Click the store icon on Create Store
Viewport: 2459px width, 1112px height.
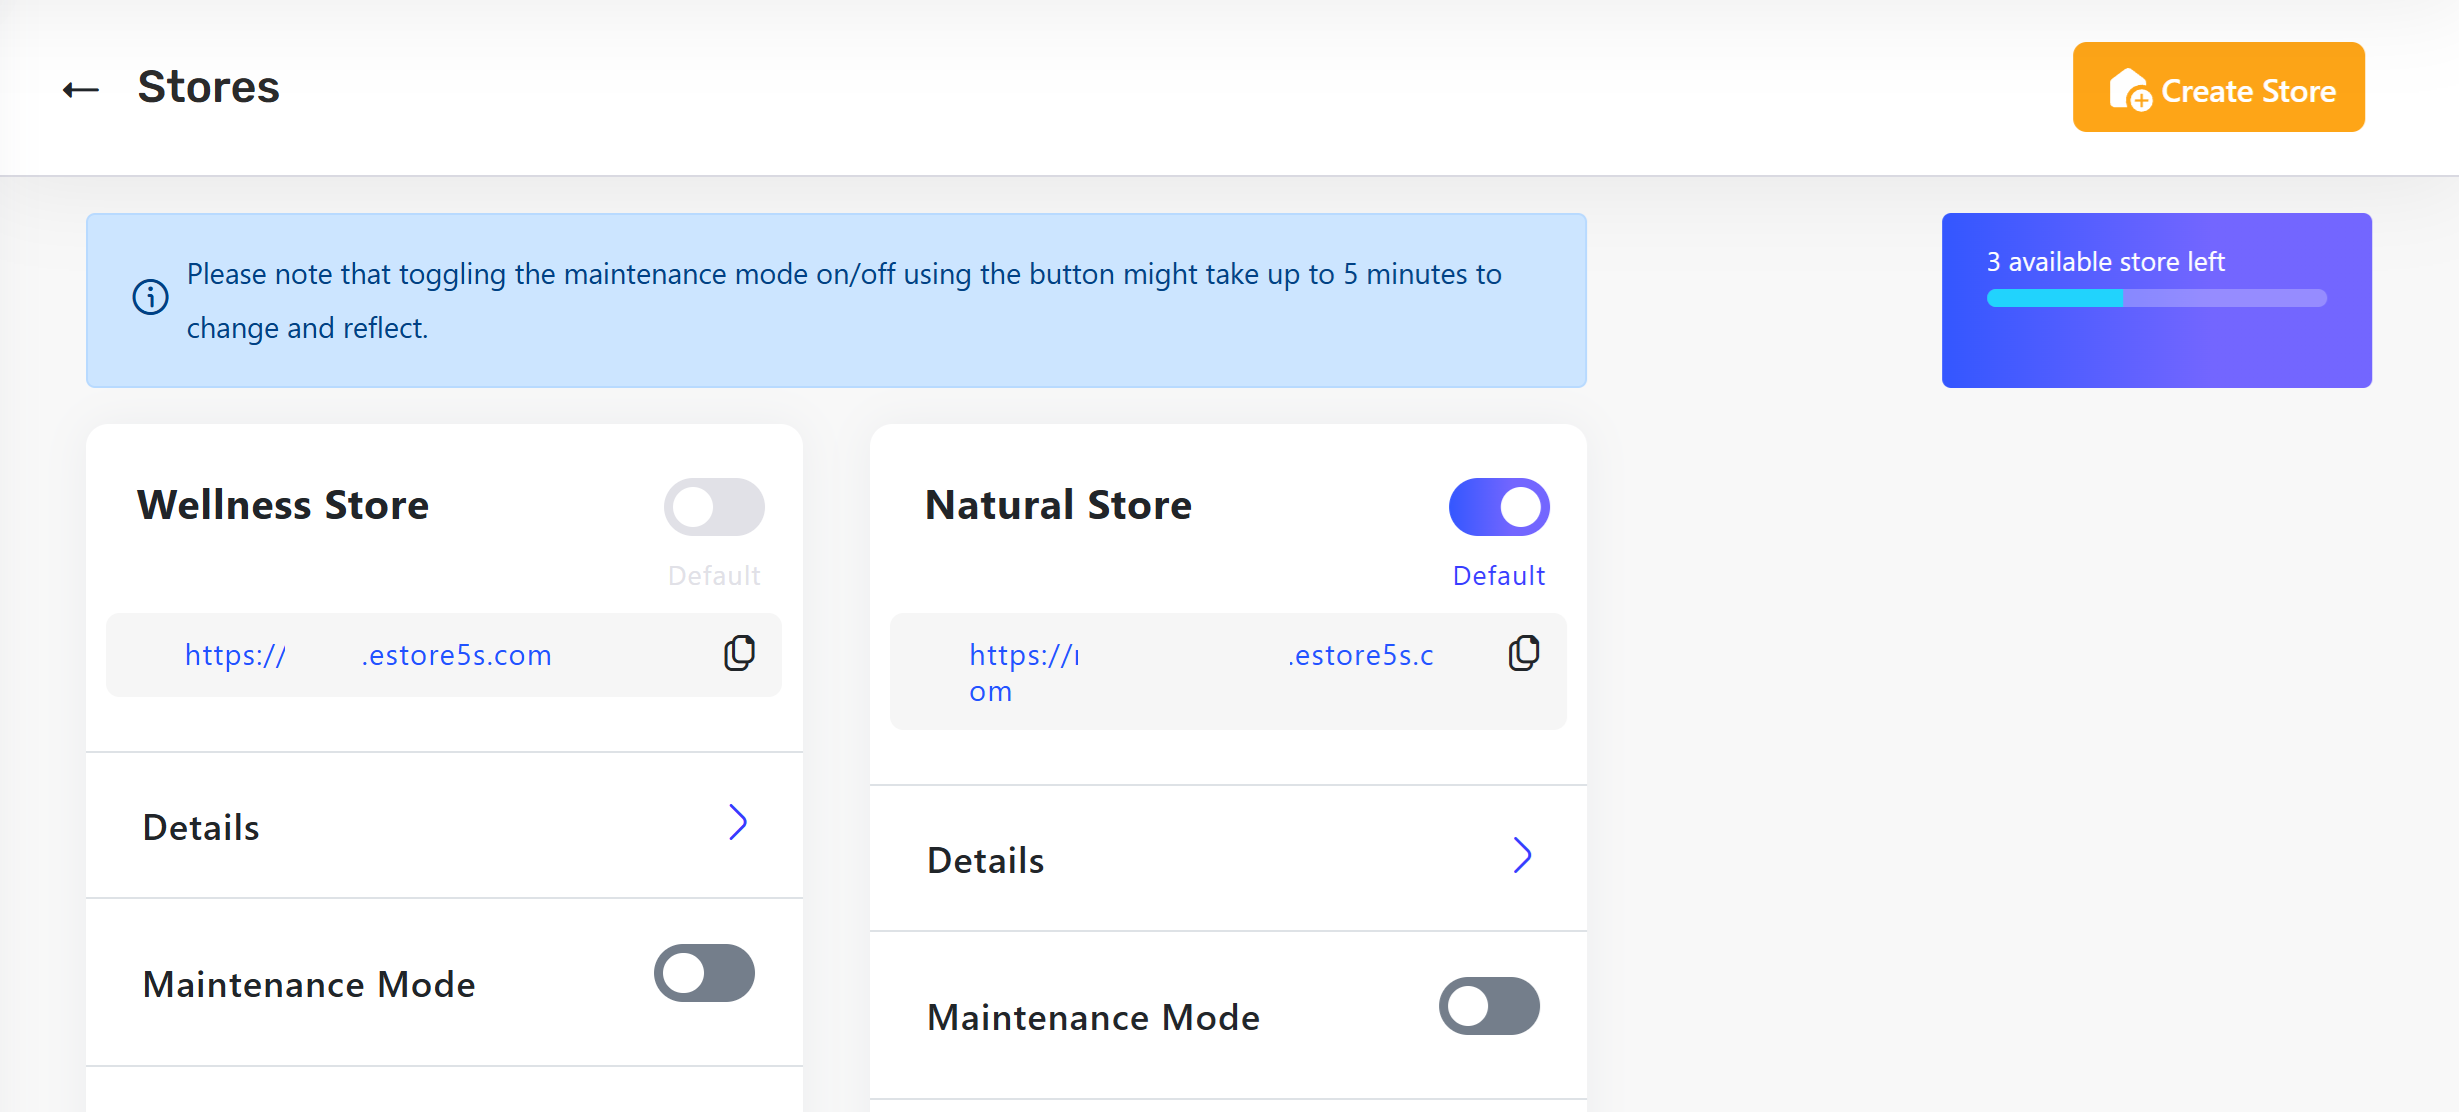pos(2130,90)
